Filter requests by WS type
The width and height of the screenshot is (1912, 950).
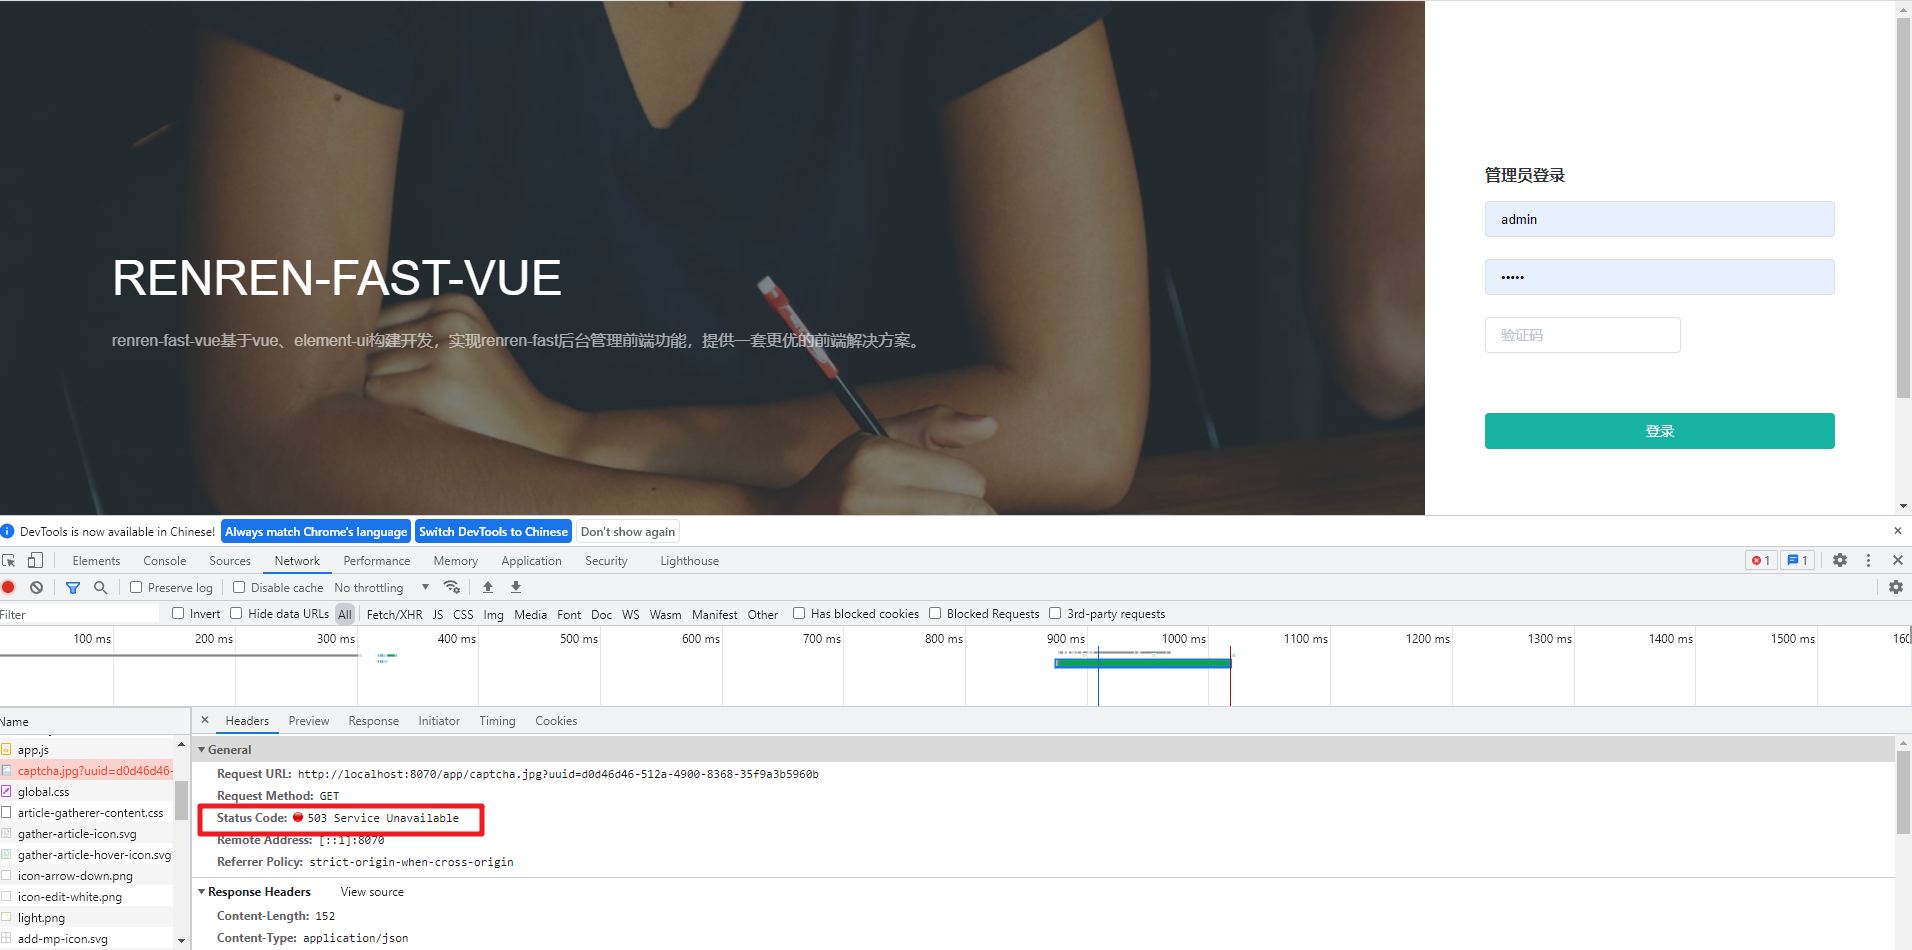(x=631, y=614)
